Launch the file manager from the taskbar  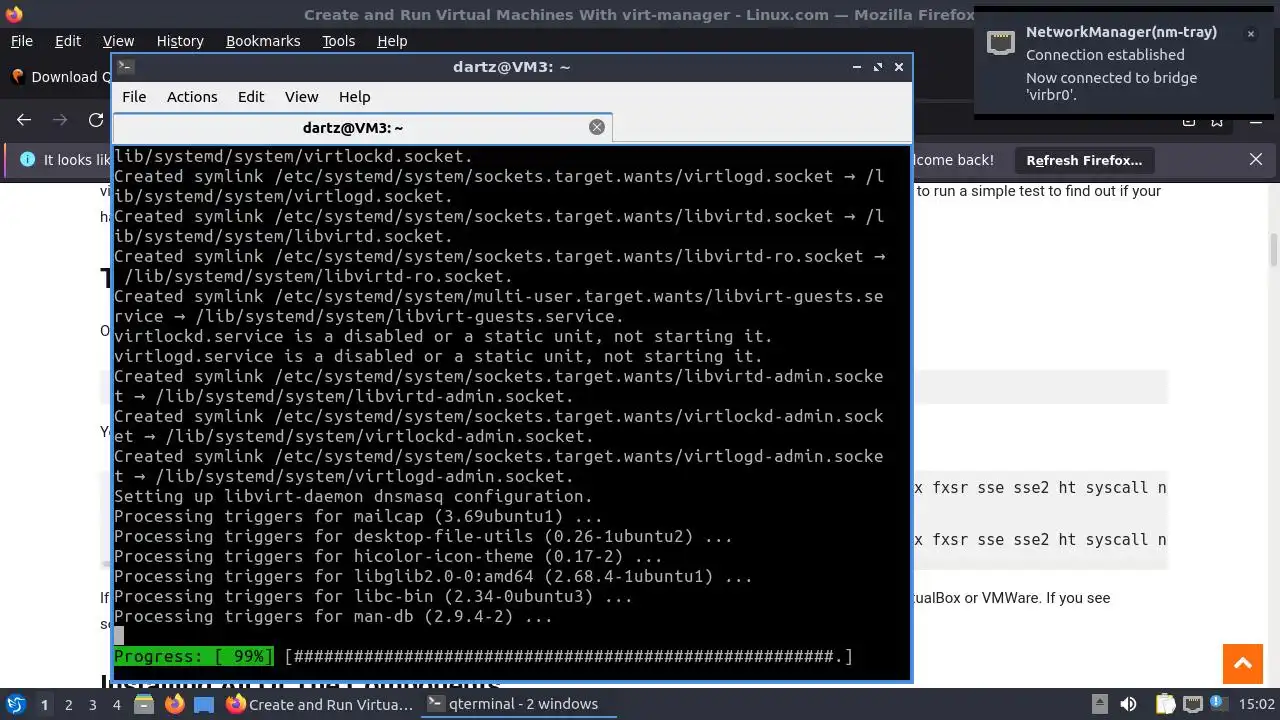click(144, 704)
